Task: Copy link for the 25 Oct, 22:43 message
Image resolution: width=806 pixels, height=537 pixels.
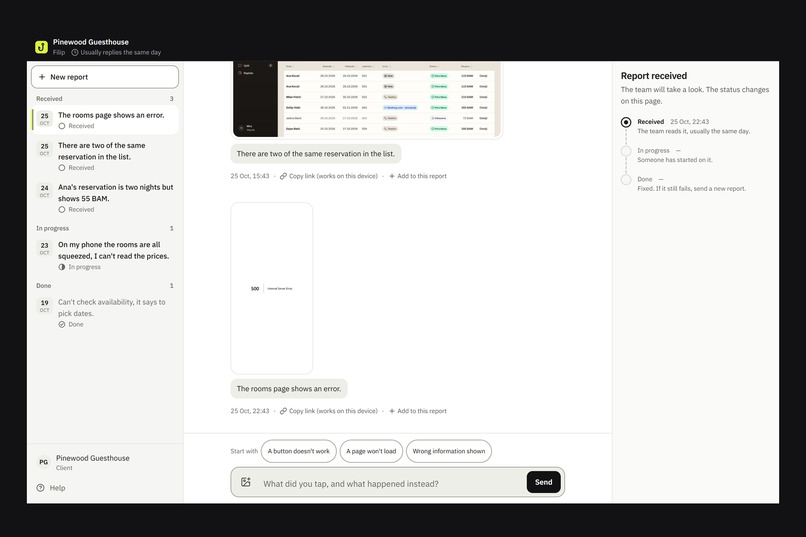Action: [328, 411]
